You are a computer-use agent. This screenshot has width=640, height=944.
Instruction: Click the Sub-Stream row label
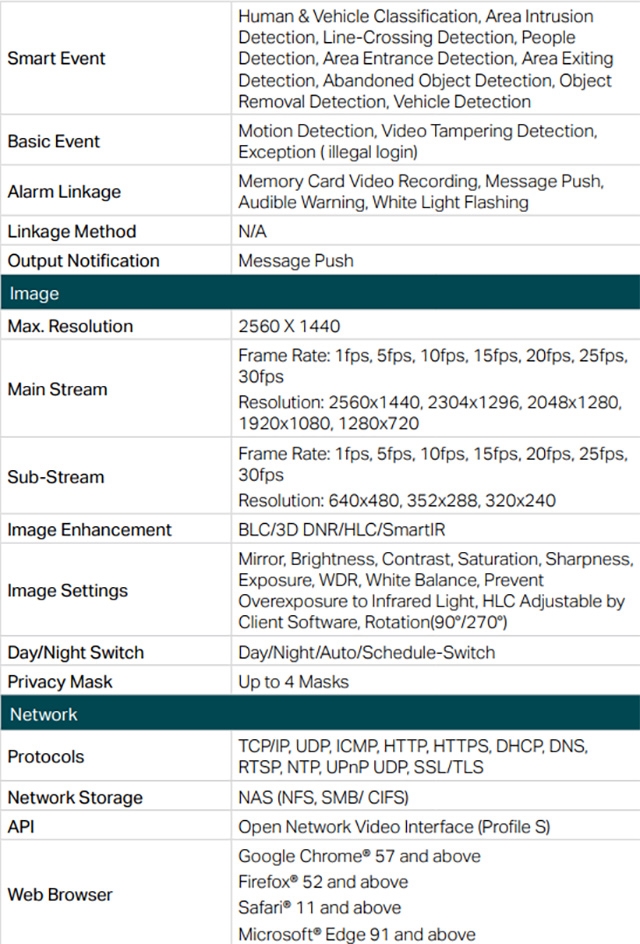(56, 477)
